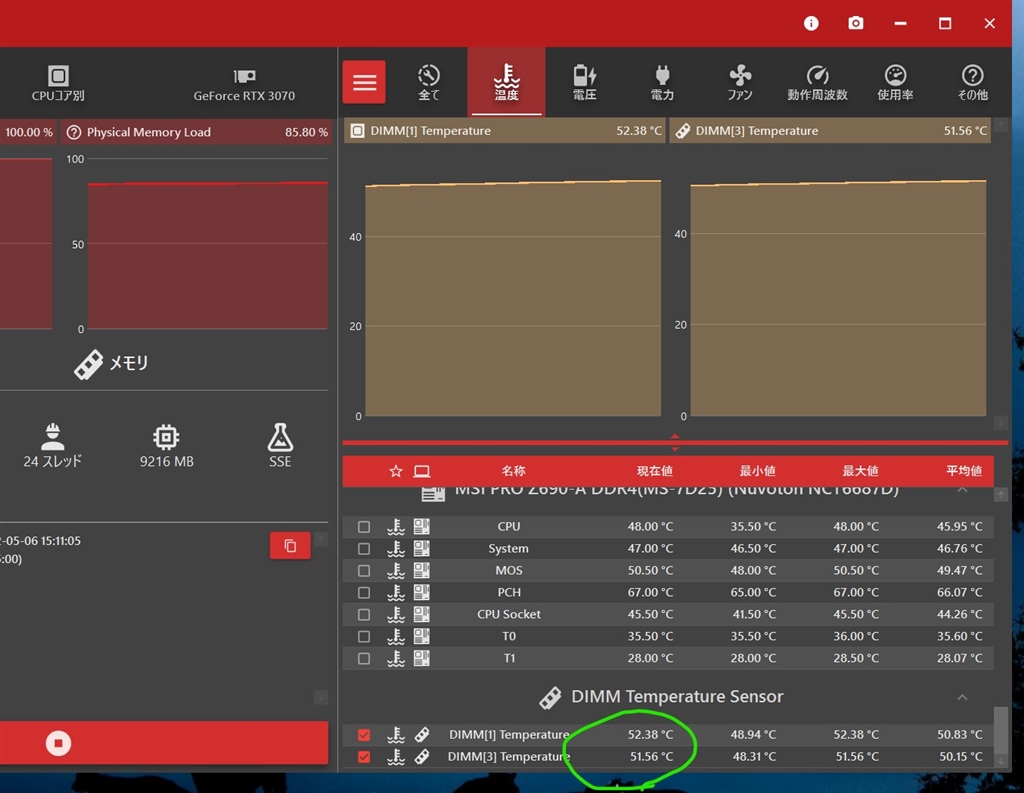Click the DIMM[3] Temperature graph header
The width and height of the screenshot is (1024, 793).
point(830,131)
